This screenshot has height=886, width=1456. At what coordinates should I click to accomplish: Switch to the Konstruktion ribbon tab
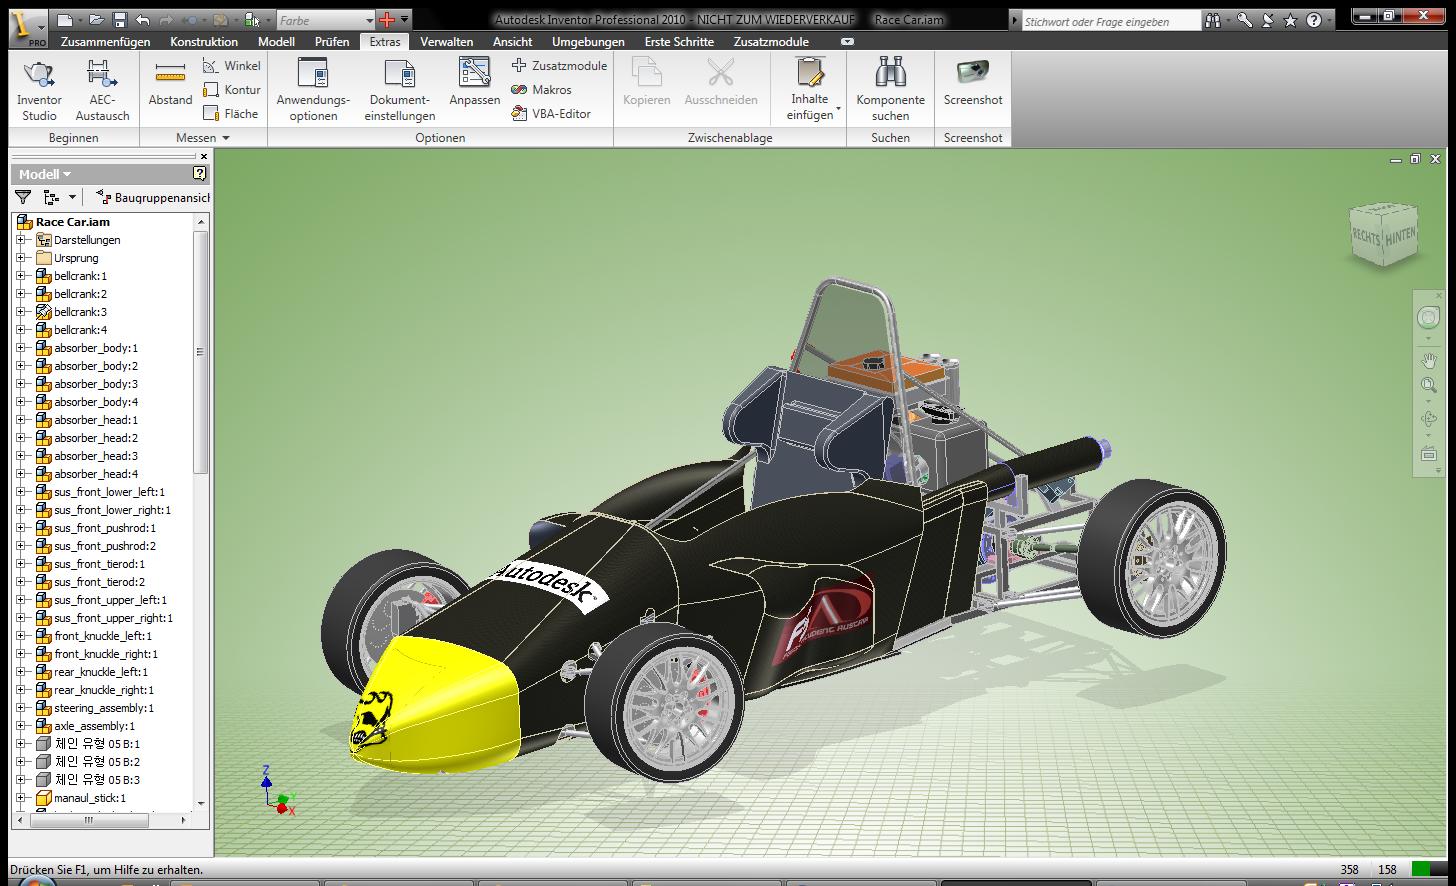[x=204, y=42]
